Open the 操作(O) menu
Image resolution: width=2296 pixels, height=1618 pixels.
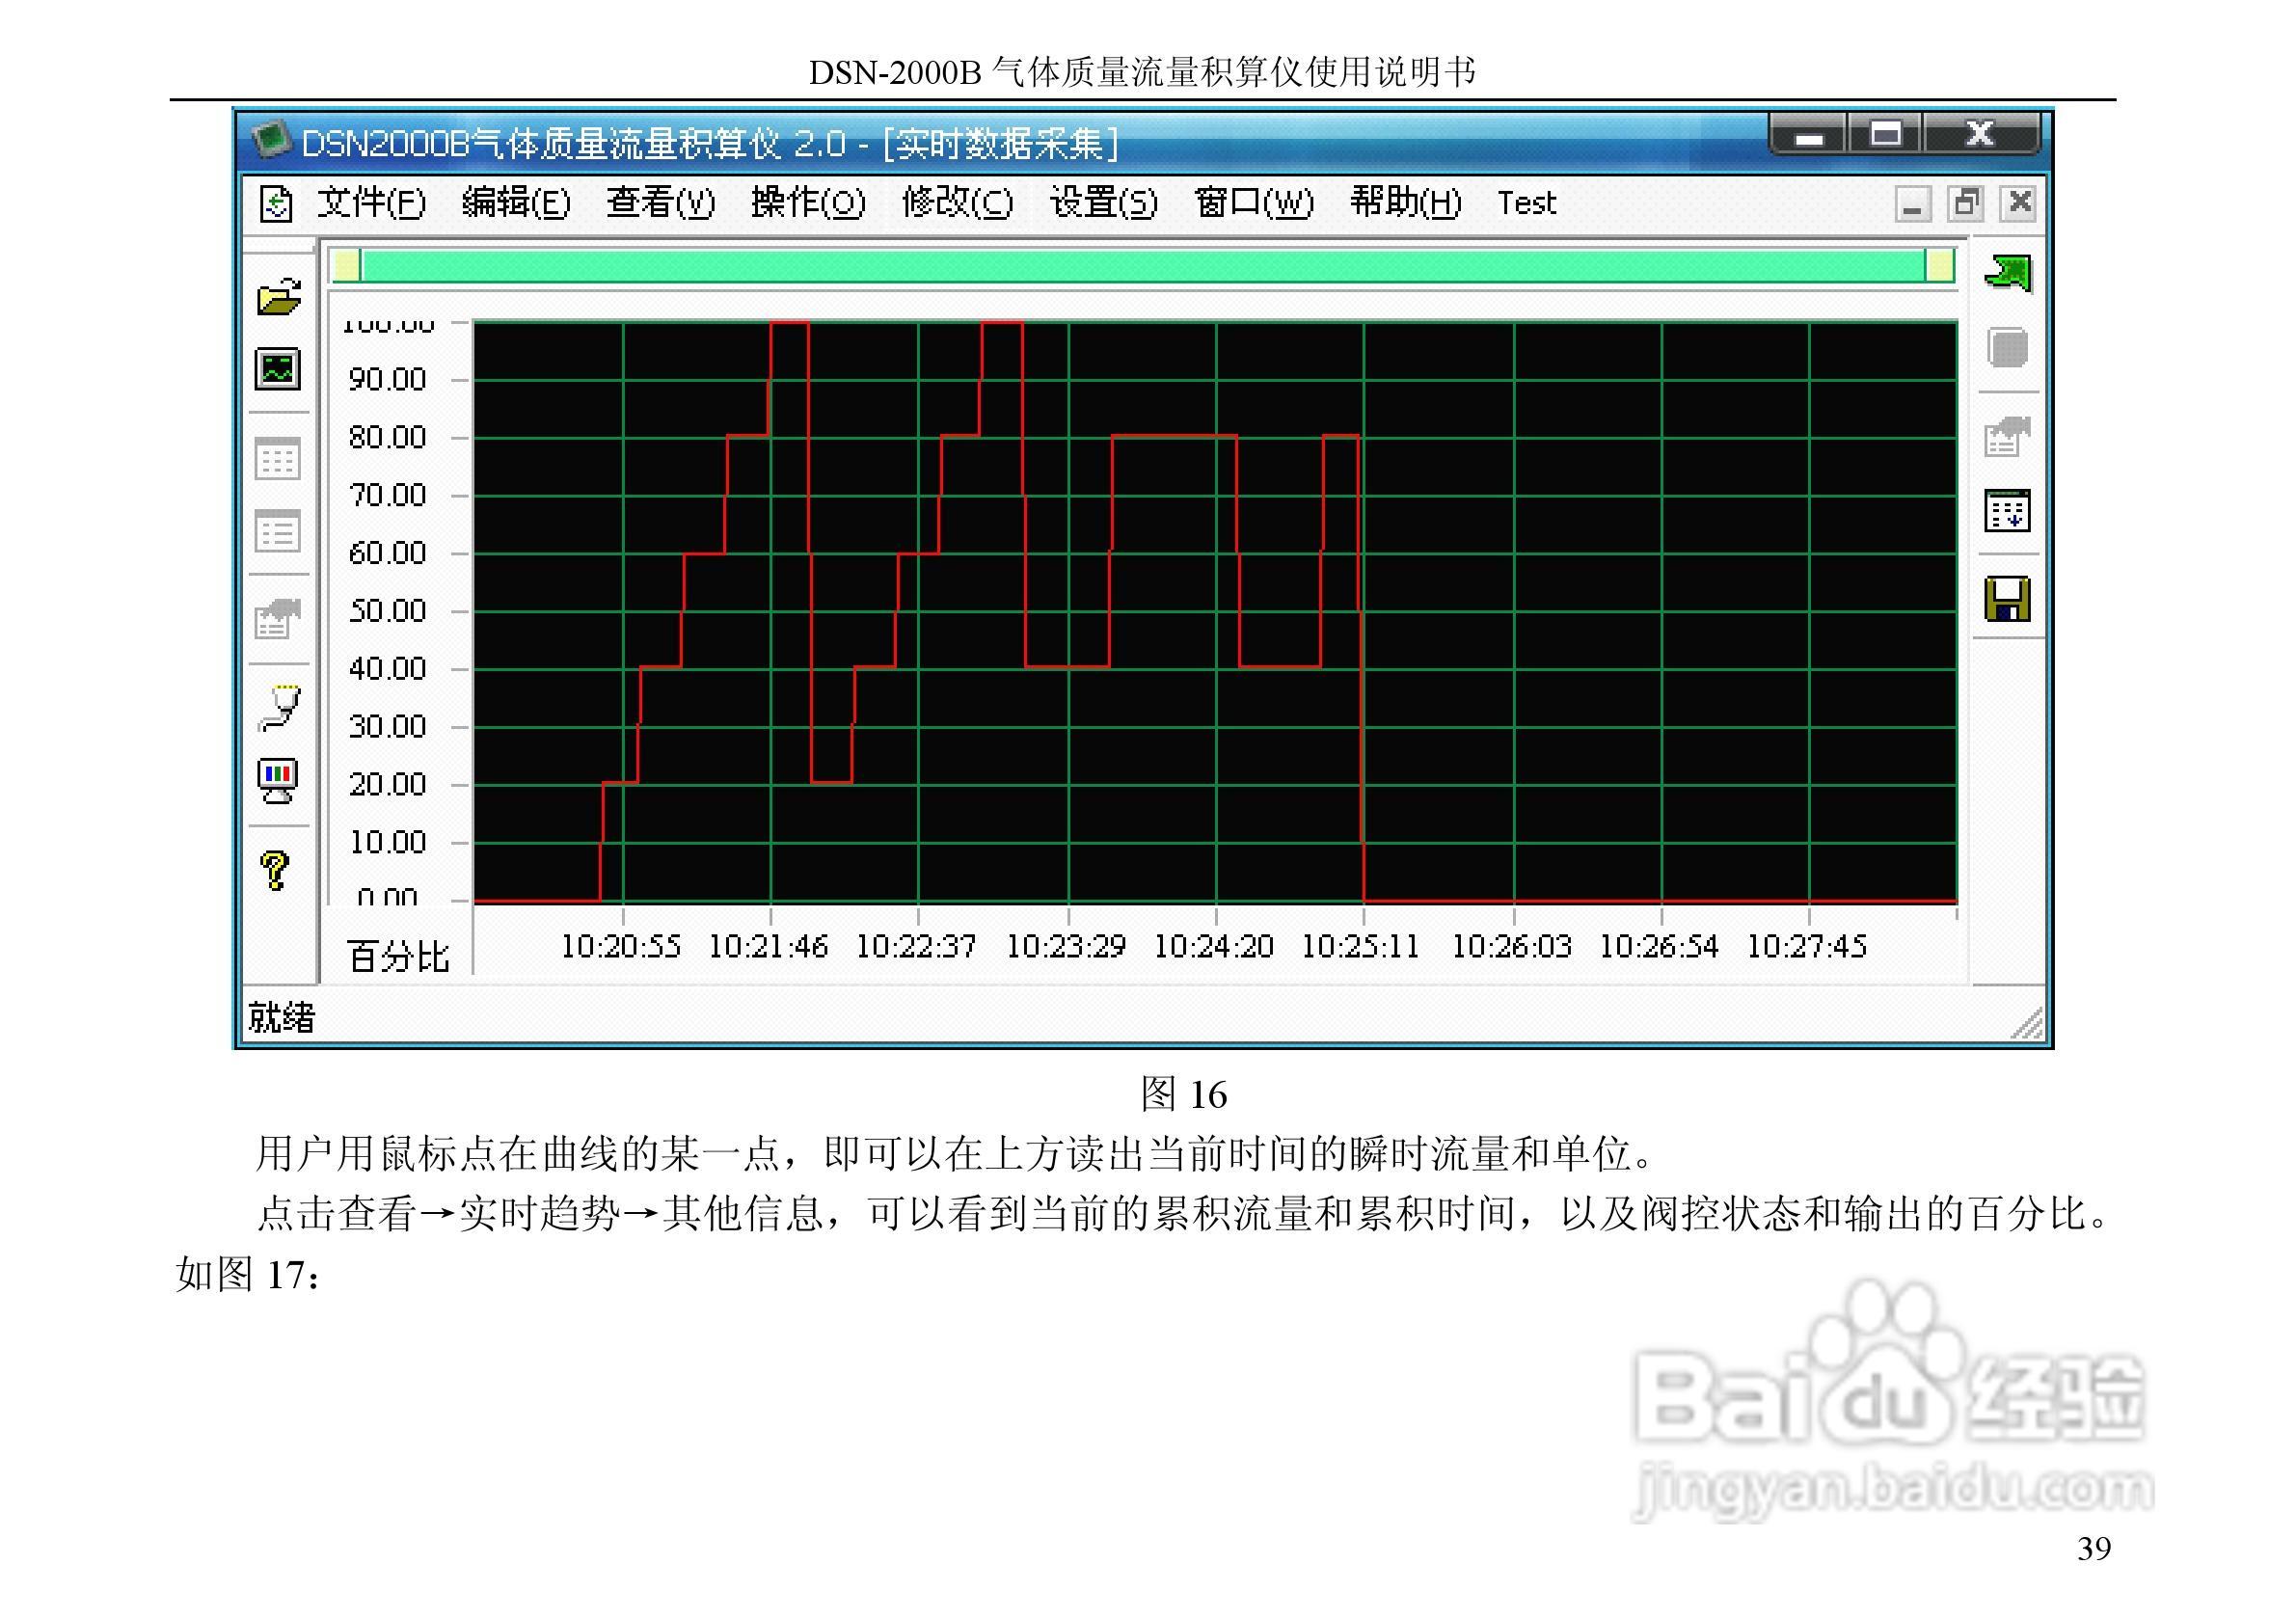click(807, 203)
